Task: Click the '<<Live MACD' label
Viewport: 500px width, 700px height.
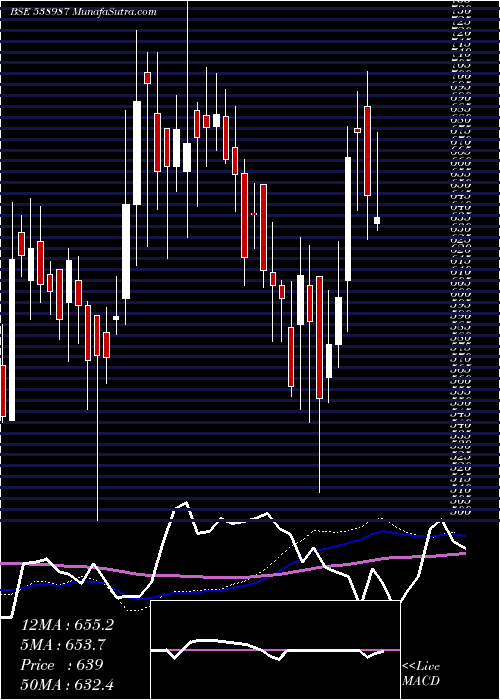Action: click(x=421, y=674)
